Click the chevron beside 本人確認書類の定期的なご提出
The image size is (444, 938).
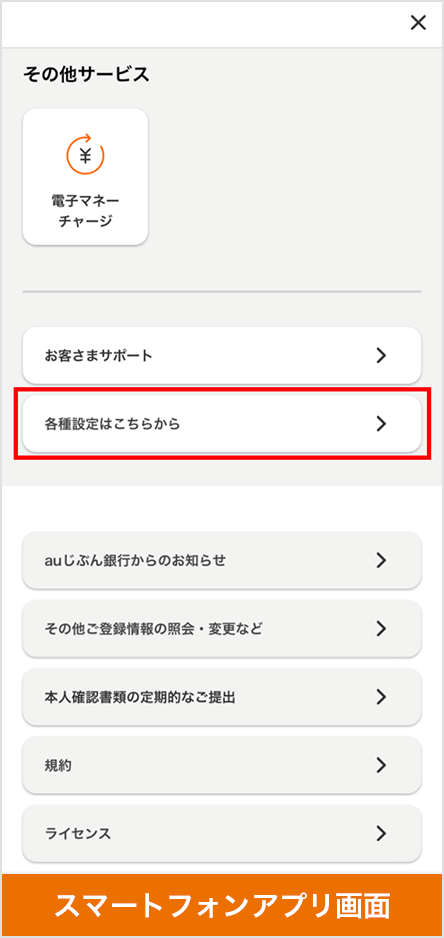[381, 696]
